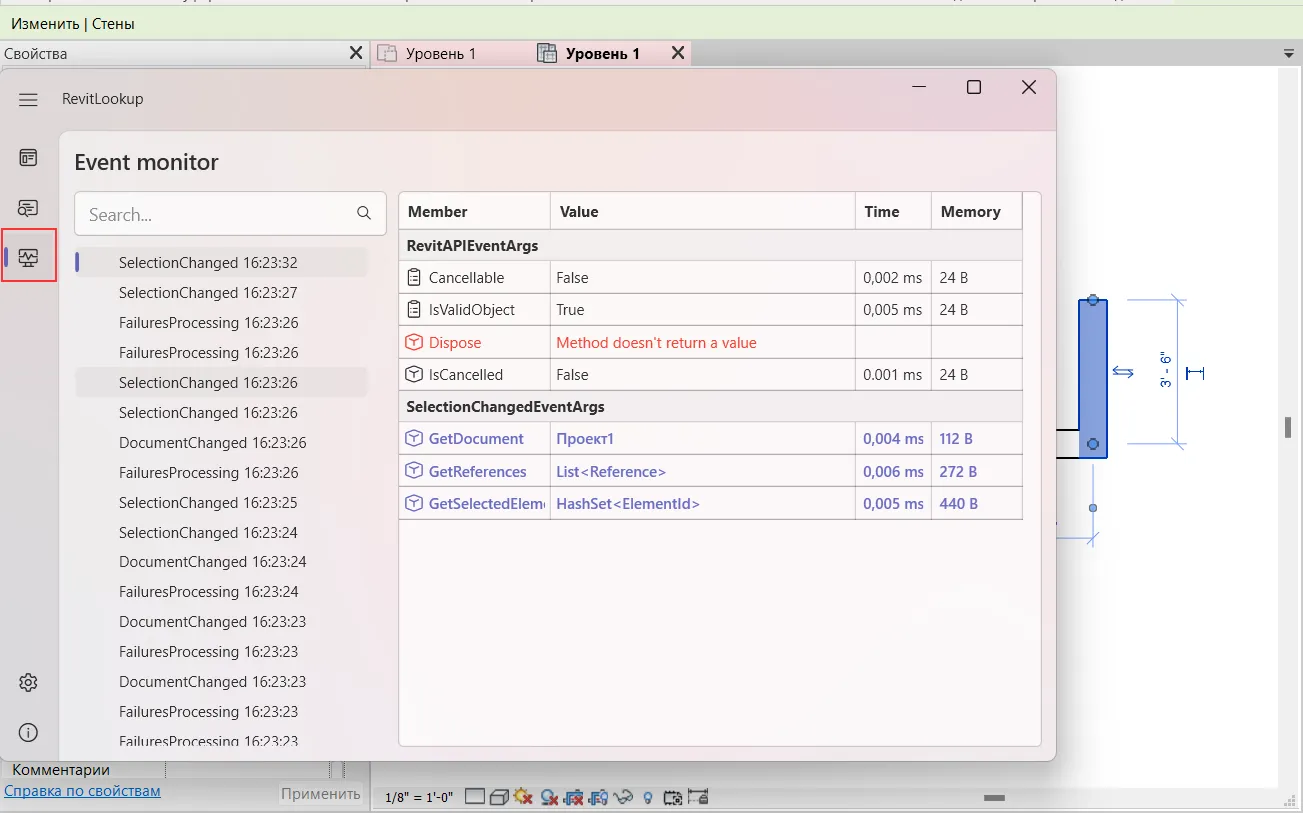Click the search magnifier icon
The image size is (1303, 813).
click(x=364, y=213)
